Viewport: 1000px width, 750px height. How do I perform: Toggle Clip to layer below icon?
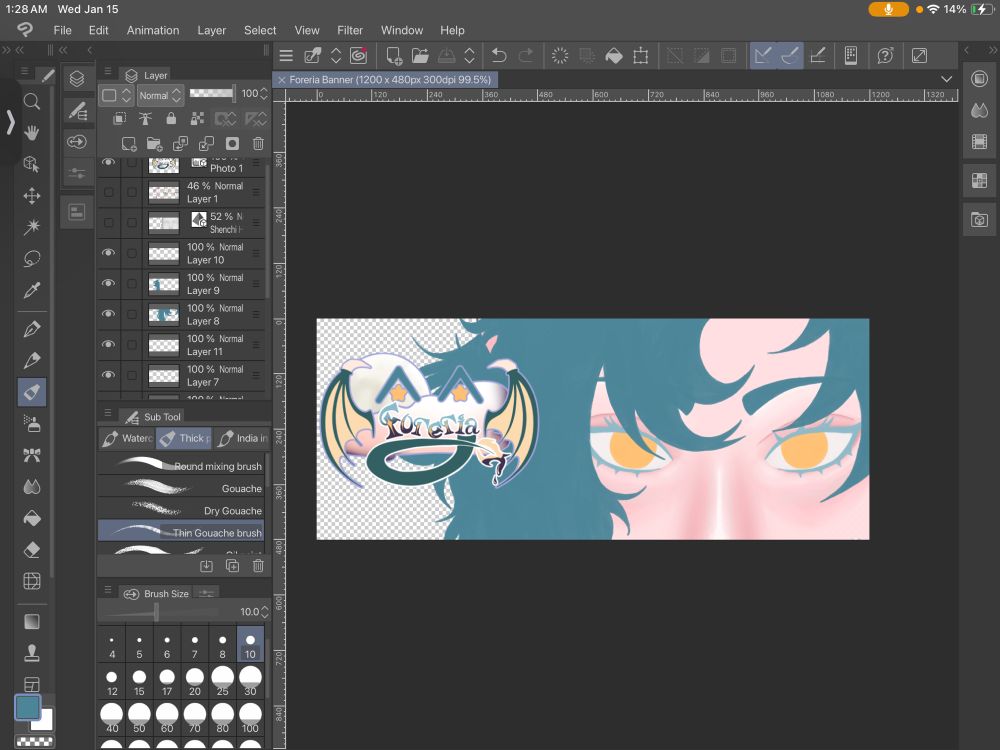point(119,118)
